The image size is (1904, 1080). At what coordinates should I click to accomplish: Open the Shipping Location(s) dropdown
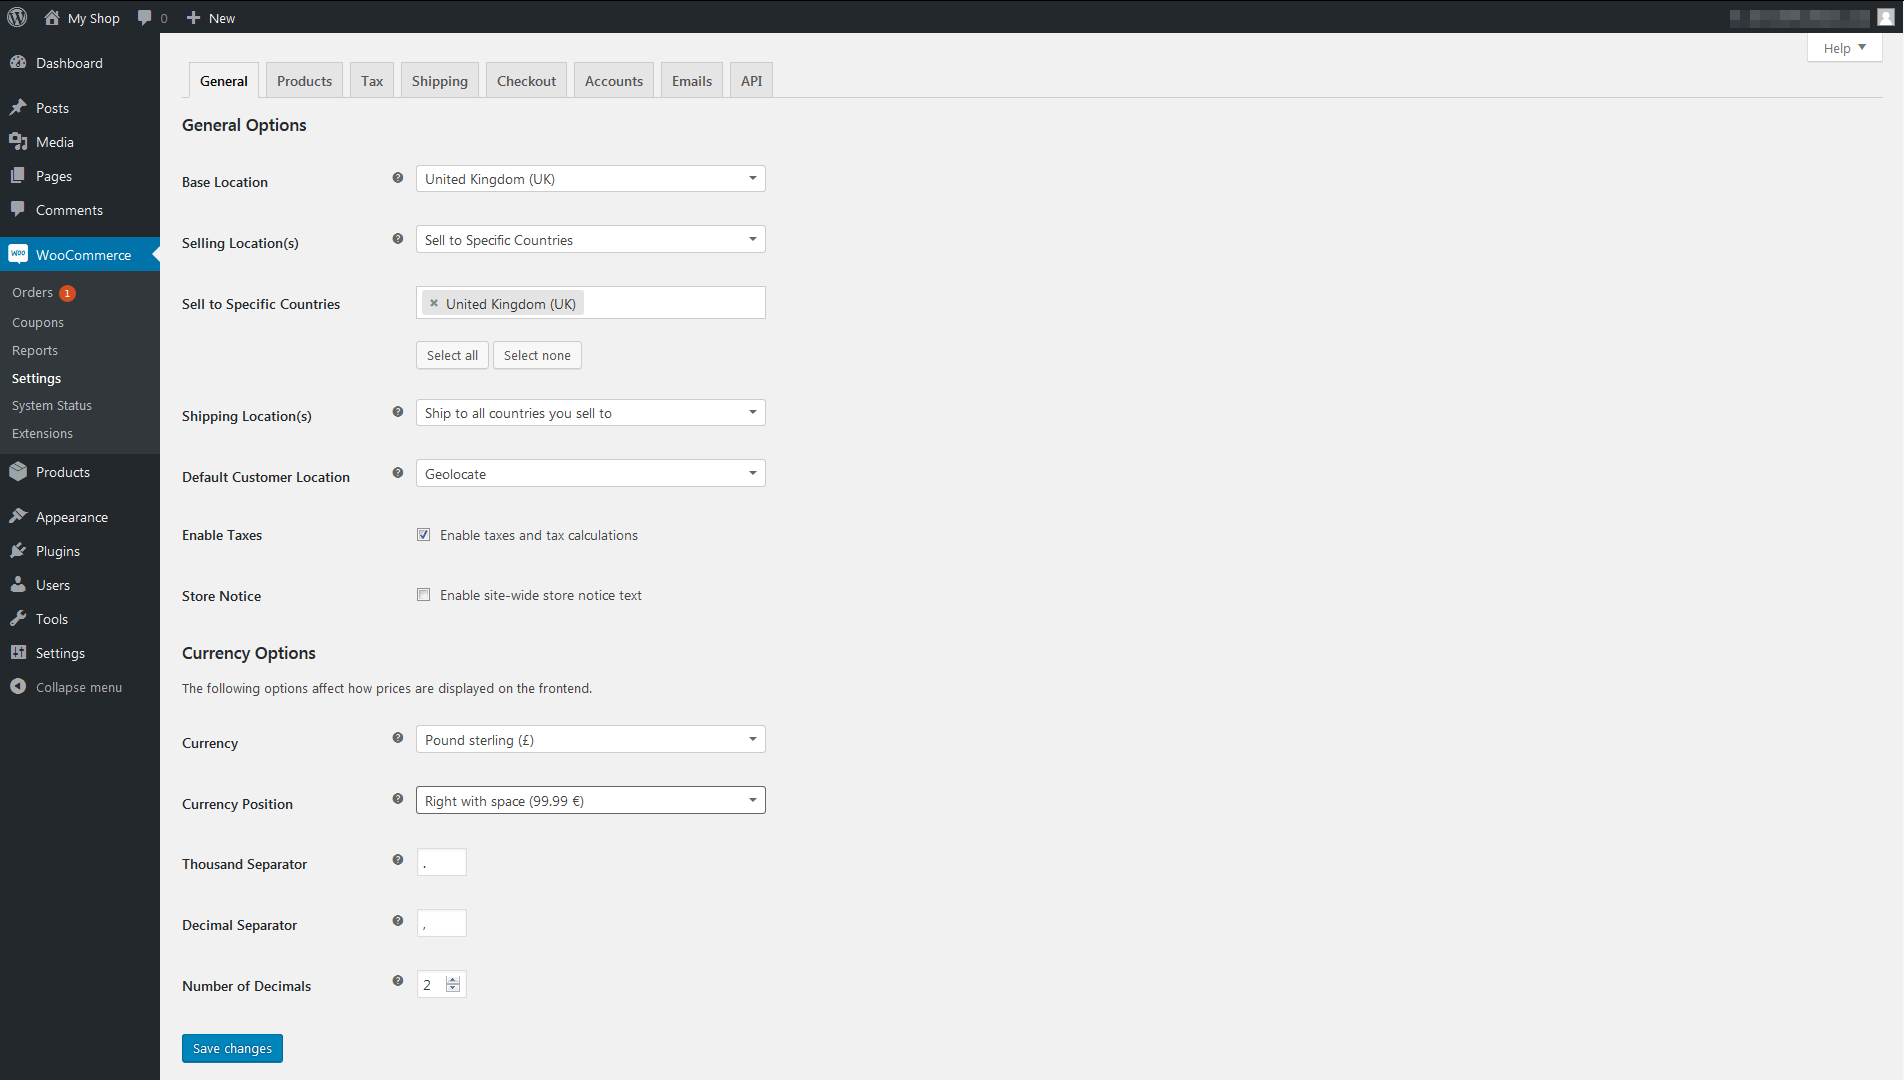point(591,413)
